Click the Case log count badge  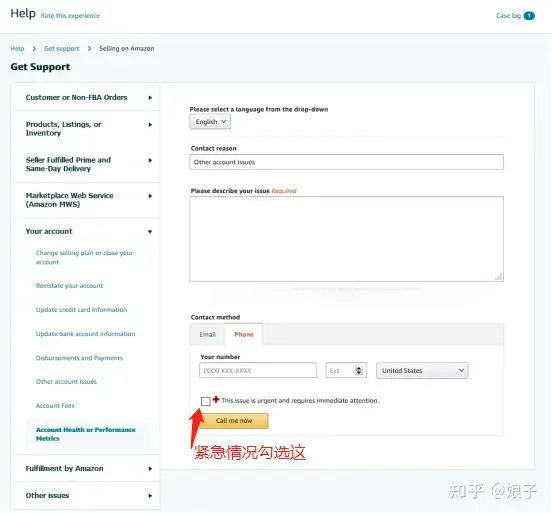529,16
